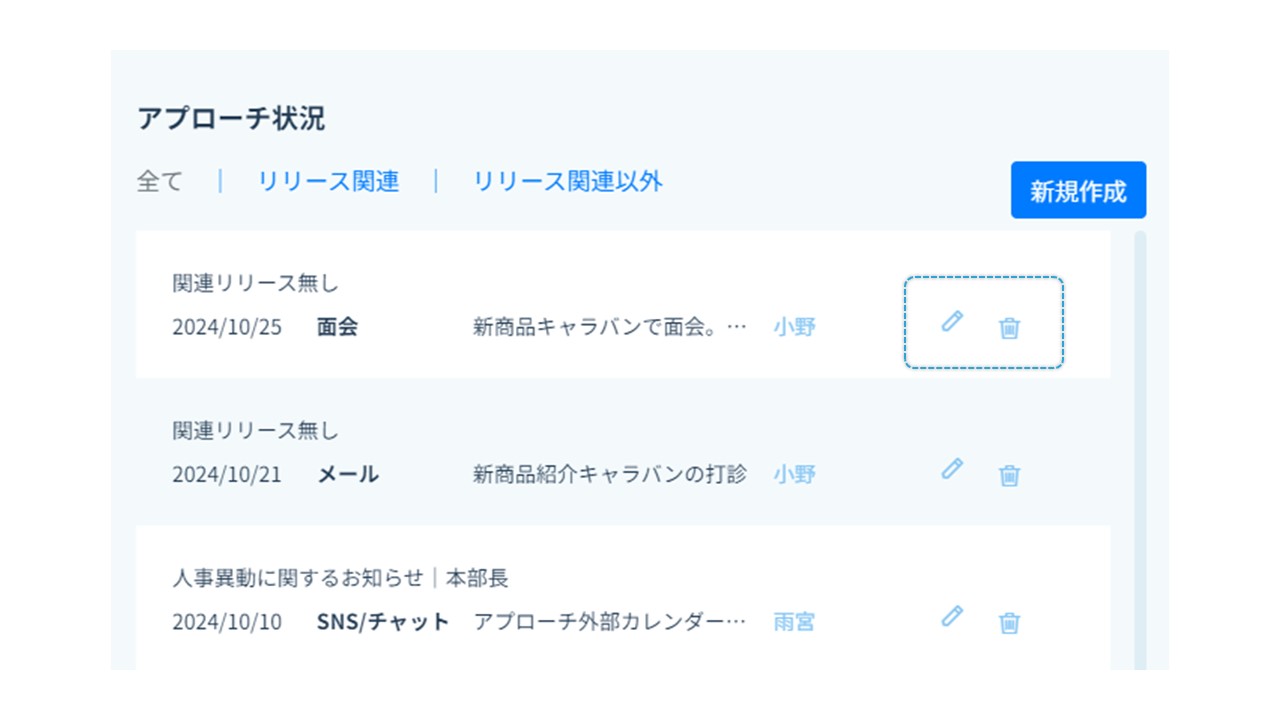This screenshot has width=1280, height=720.
Task: Edit the 2024/10/25 面会 entry
Action: (952, 321)
